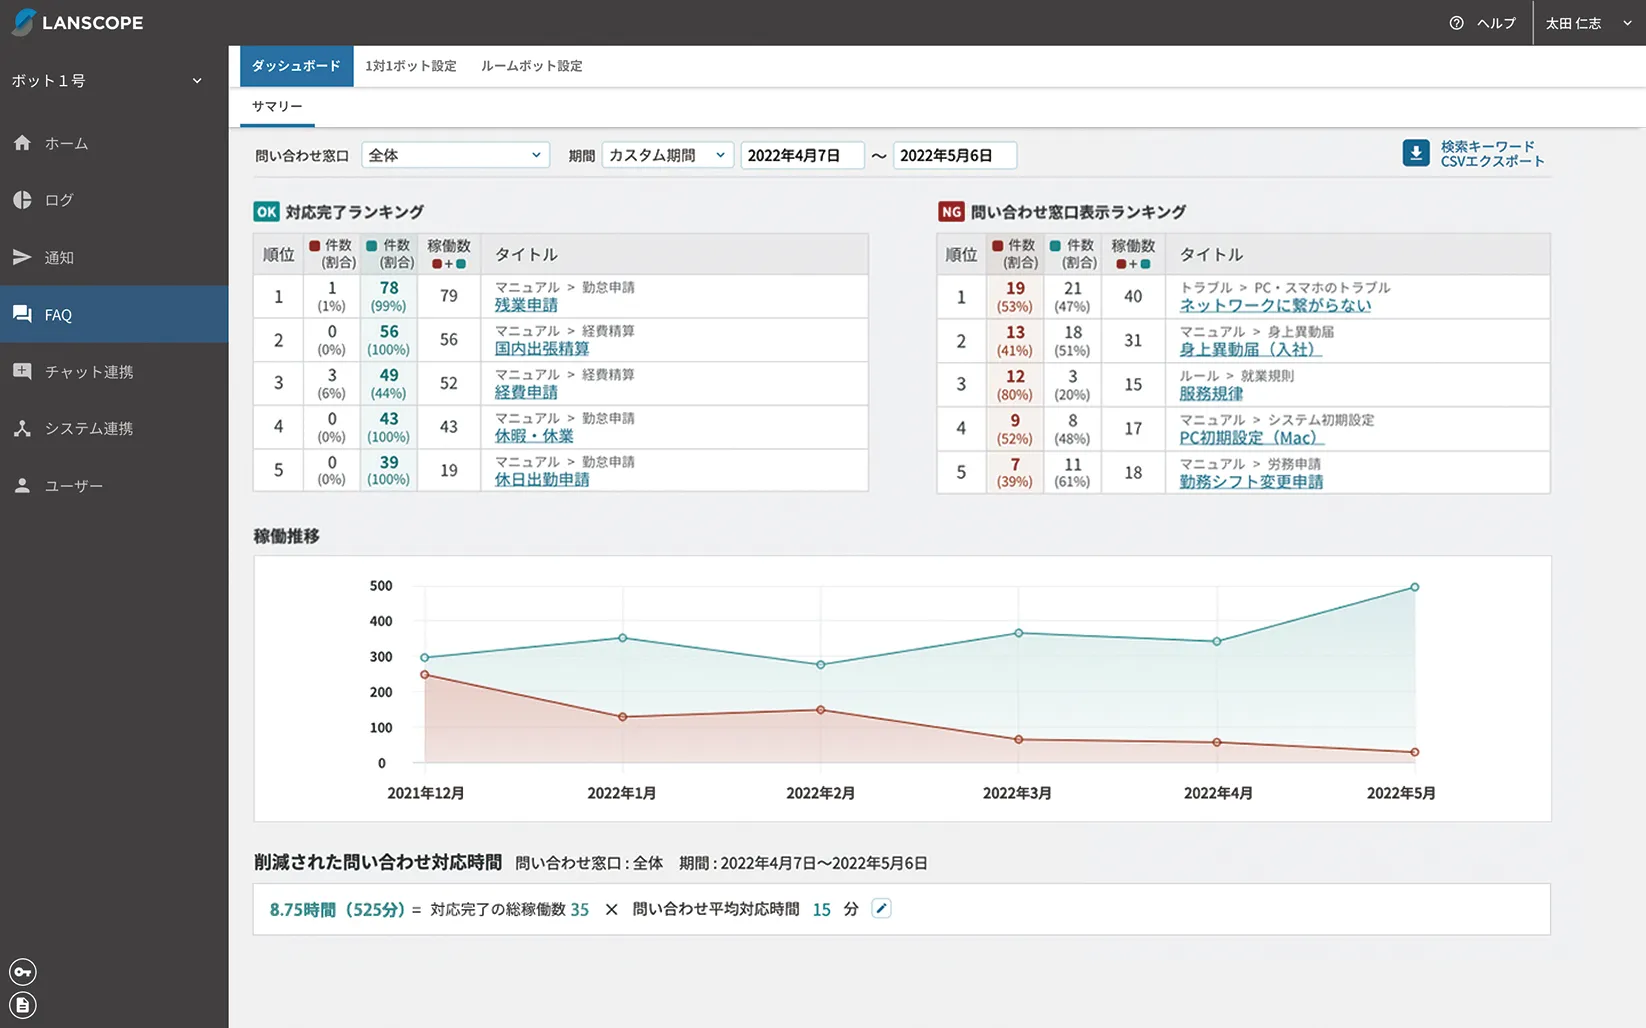Viewport: 1646px width, 1028px height.
Task: Open the help question mark icon
Action: click(1456, 23)
